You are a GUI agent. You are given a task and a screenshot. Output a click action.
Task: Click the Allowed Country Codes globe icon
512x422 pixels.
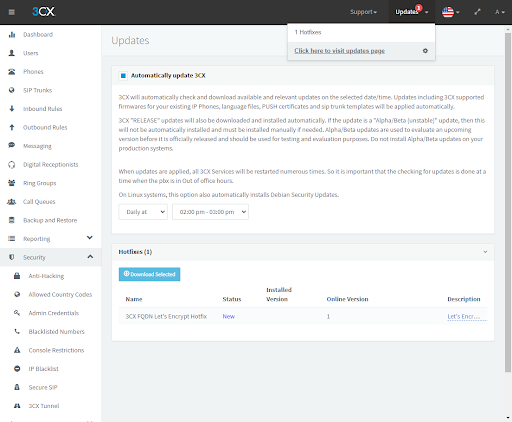pyautogui.click(x=17, y=294)
